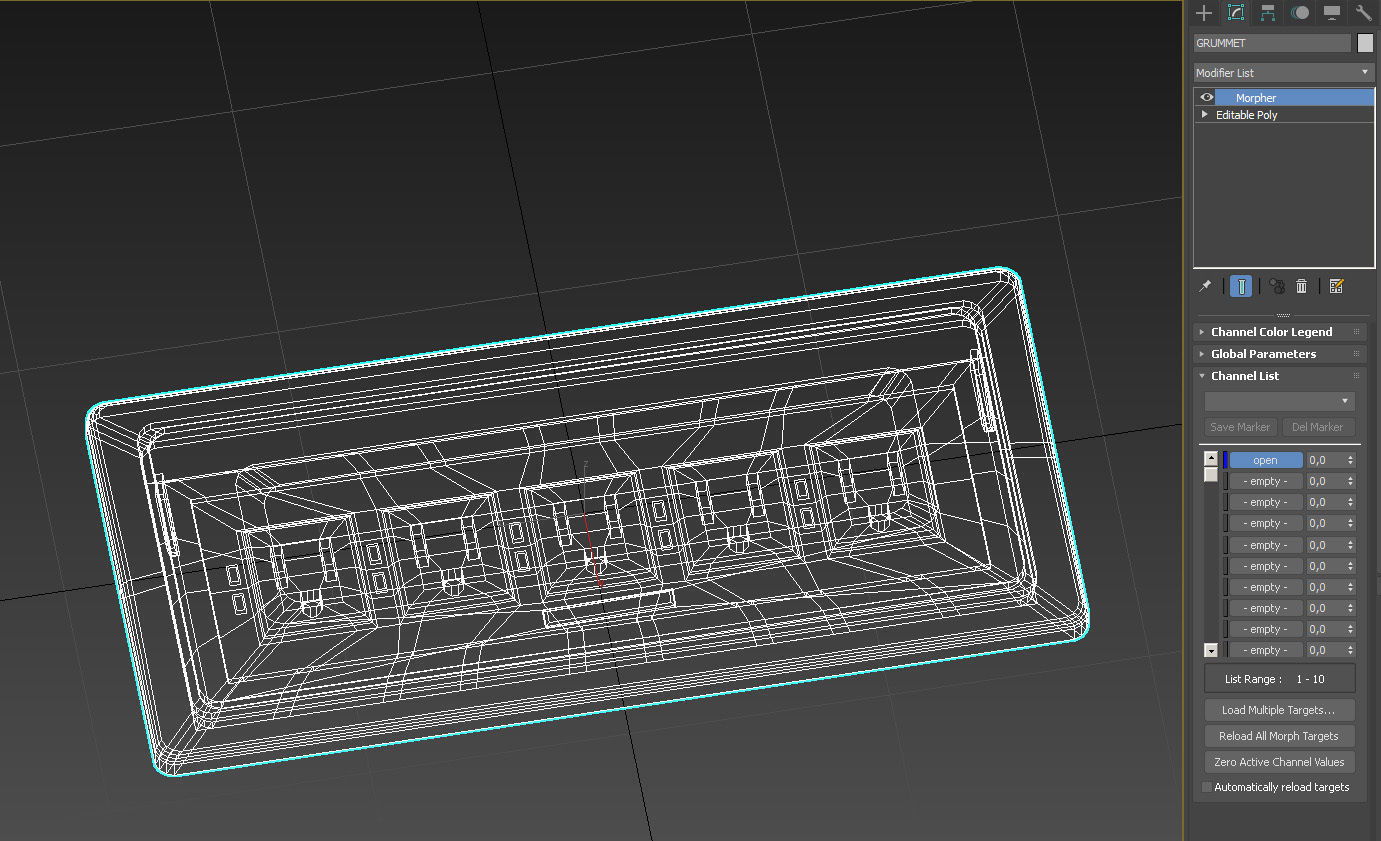Open Configure Modifier Sets icon
This screenshot has width=1381, height=841.
[1336, 286]
